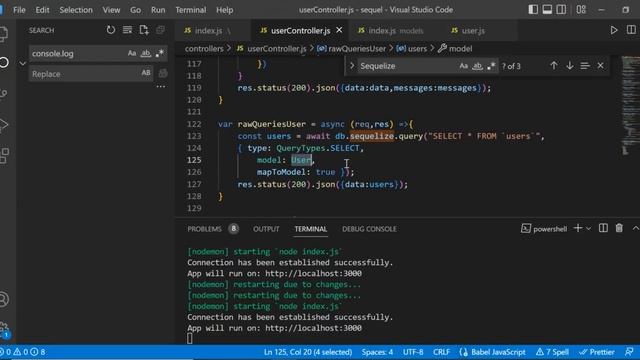This screenshot has width=640, height=360.
Task: Open the Output panel tab
Action: [x=266, y=229]
